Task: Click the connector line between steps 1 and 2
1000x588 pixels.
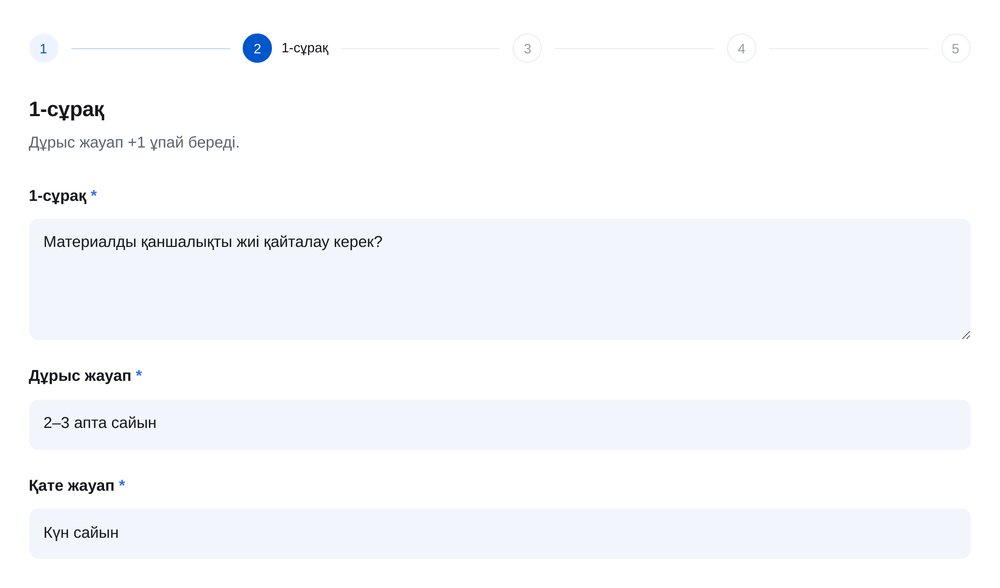Action: 151,48
